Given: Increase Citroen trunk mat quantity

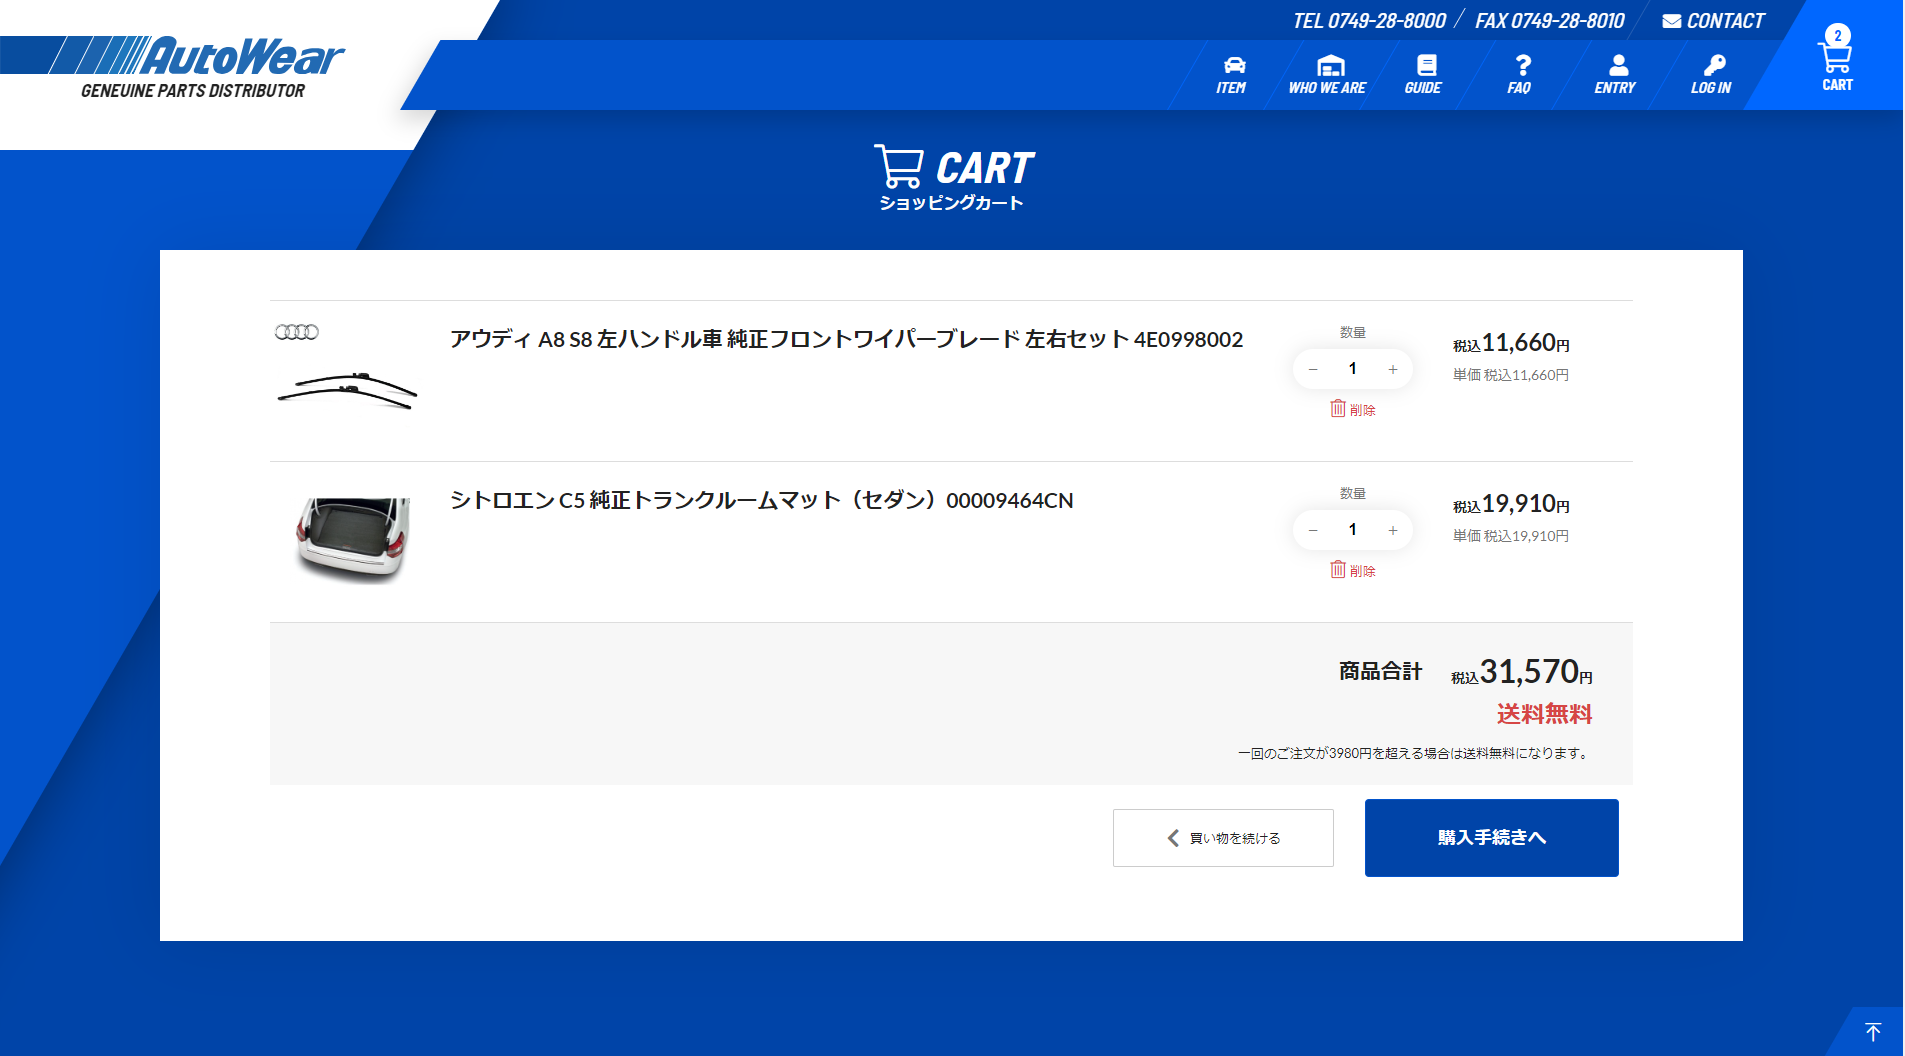Looking at the screenshot, I should click(1393, 531).
